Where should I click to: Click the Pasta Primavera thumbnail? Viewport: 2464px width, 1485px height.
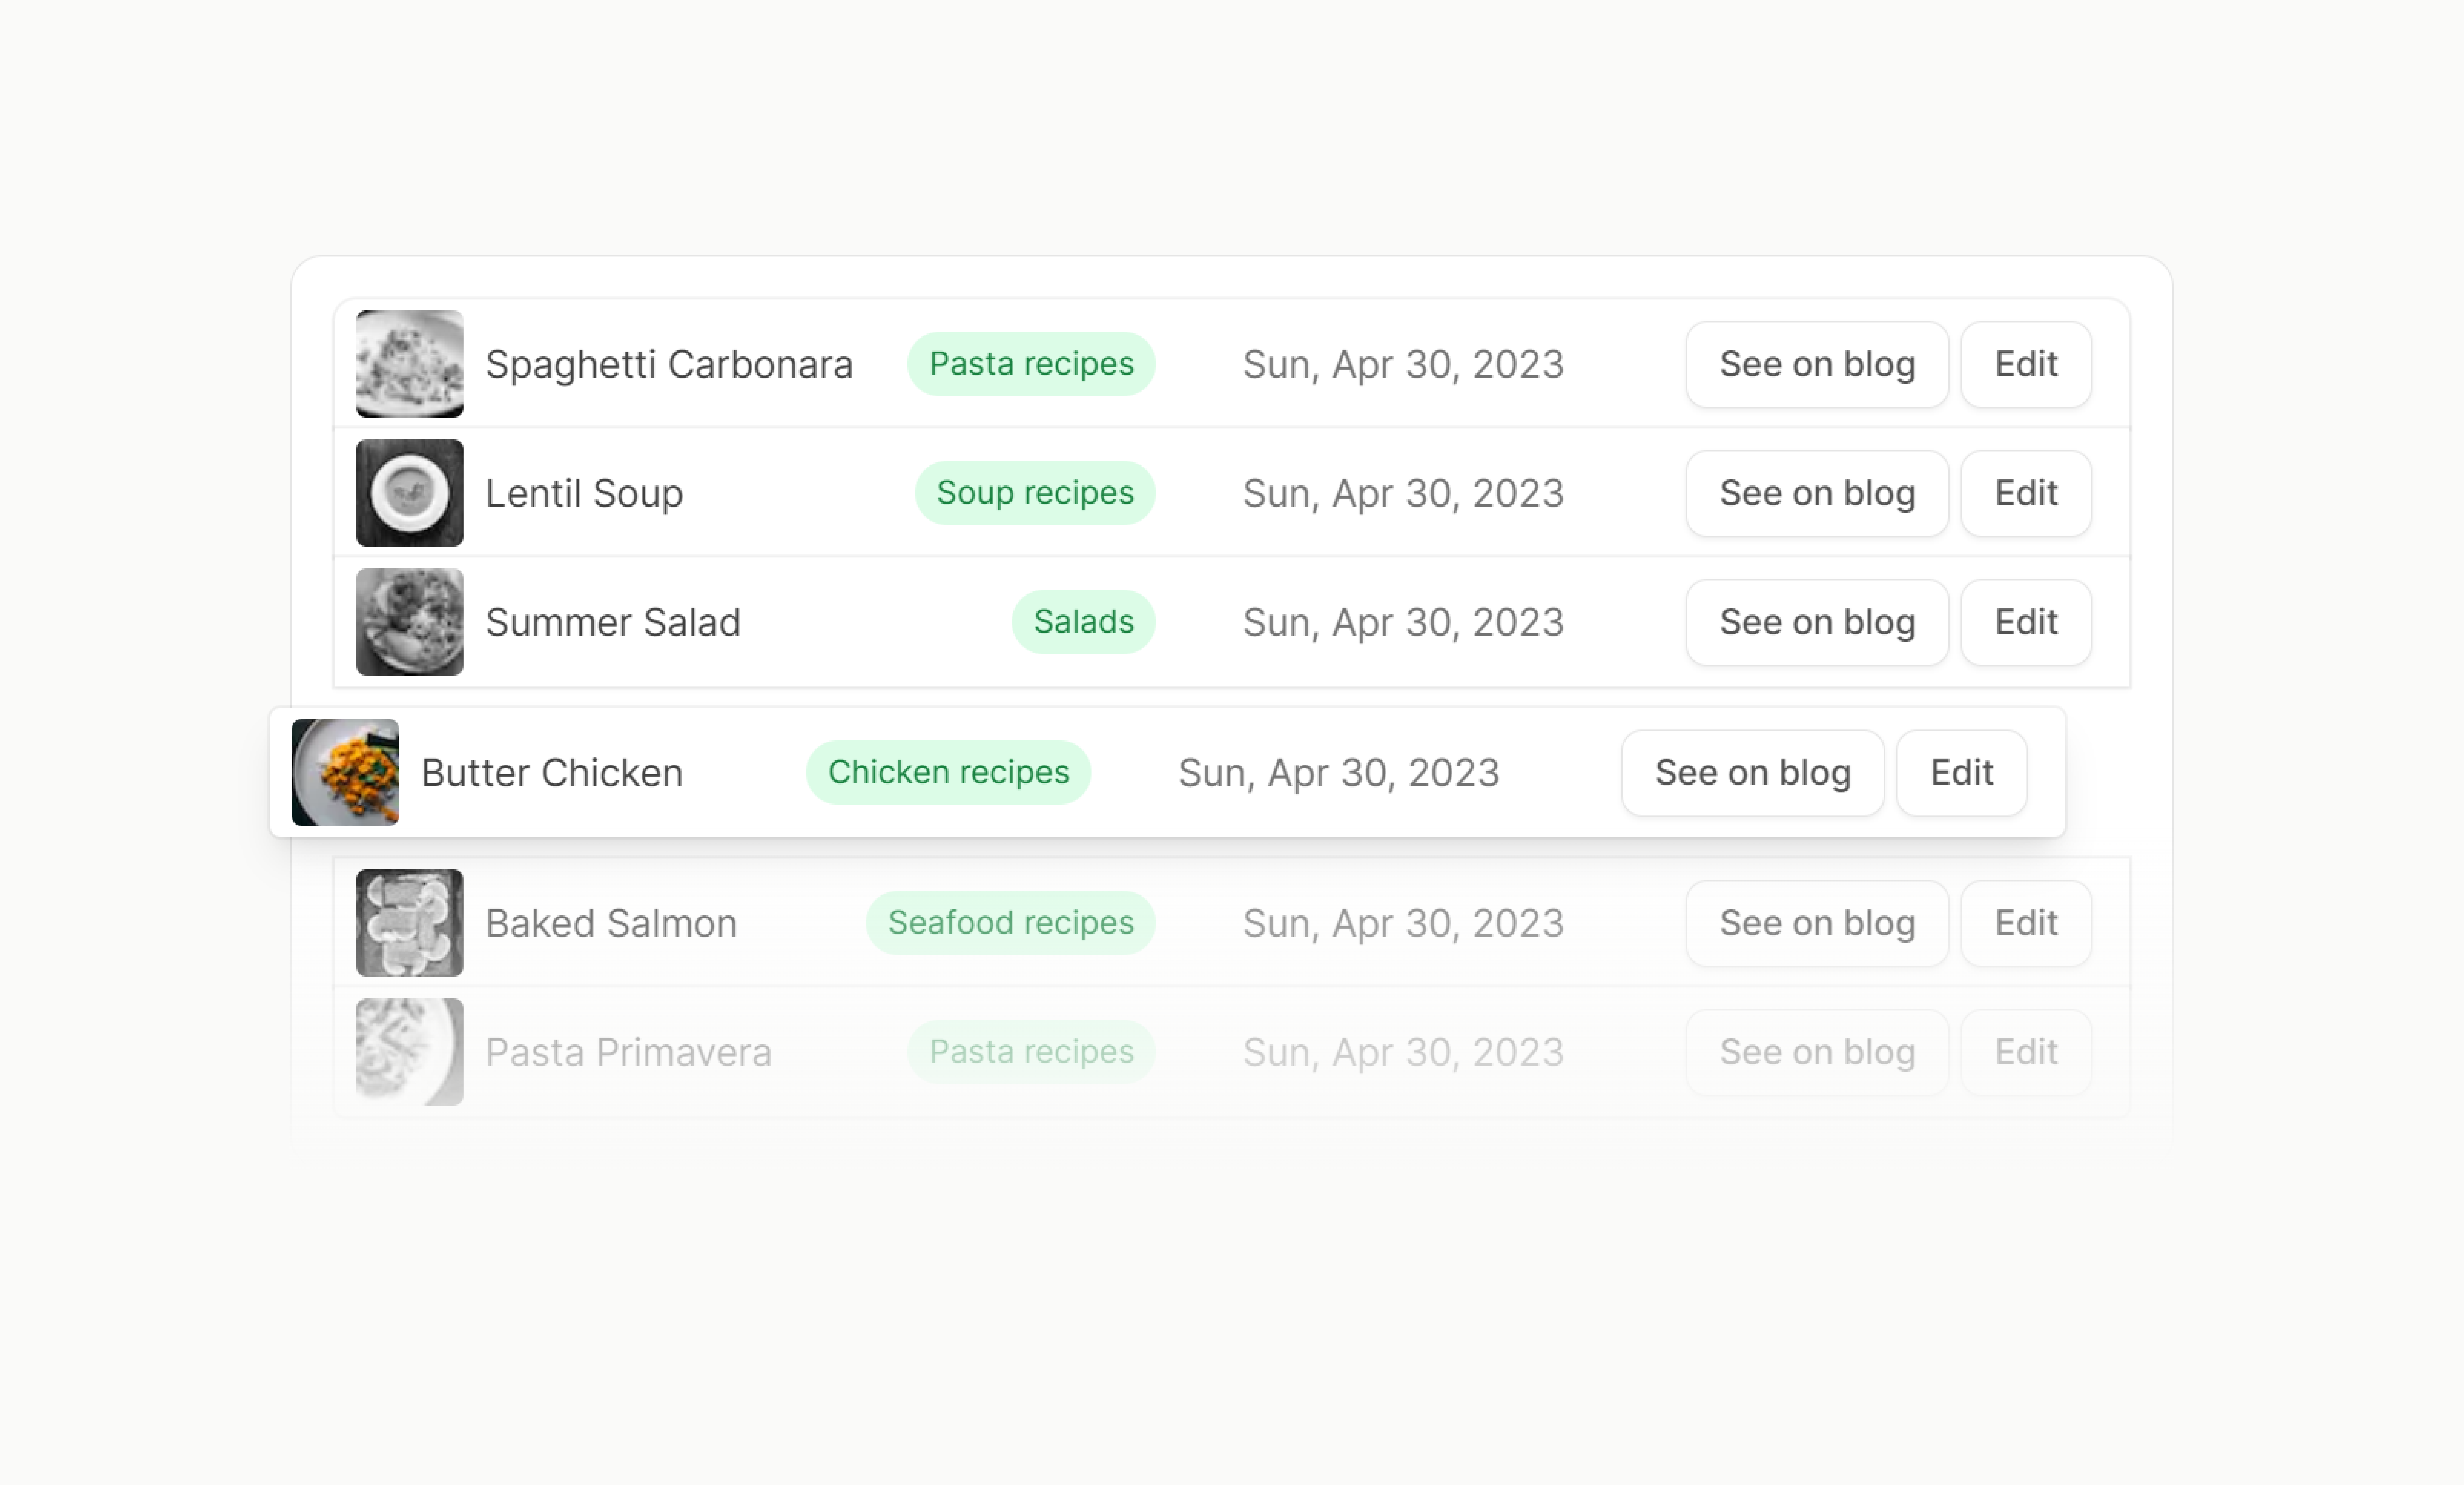click(409, 1051)
